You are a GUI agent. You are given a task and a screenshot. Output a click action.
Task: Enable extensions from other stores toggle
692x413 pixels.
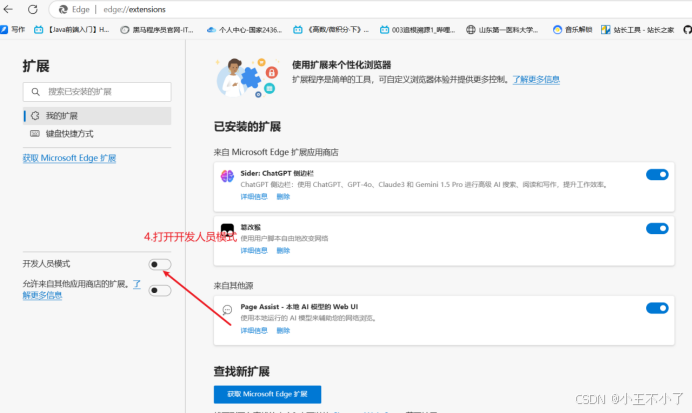click(x=160, y=290)
